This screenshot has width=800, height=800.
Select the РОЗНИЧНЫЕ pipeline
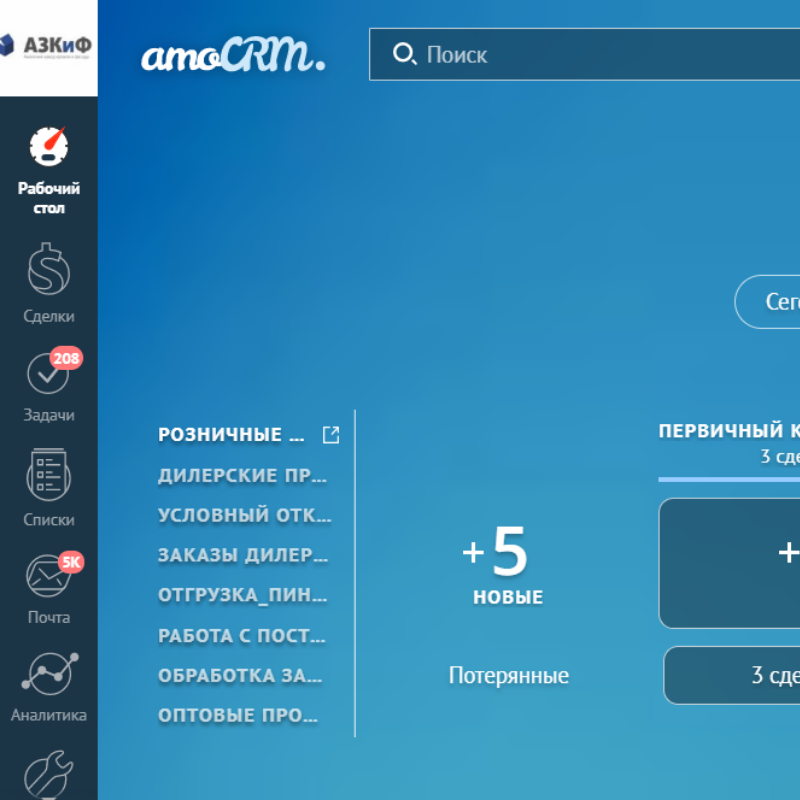tap(232, 435)
